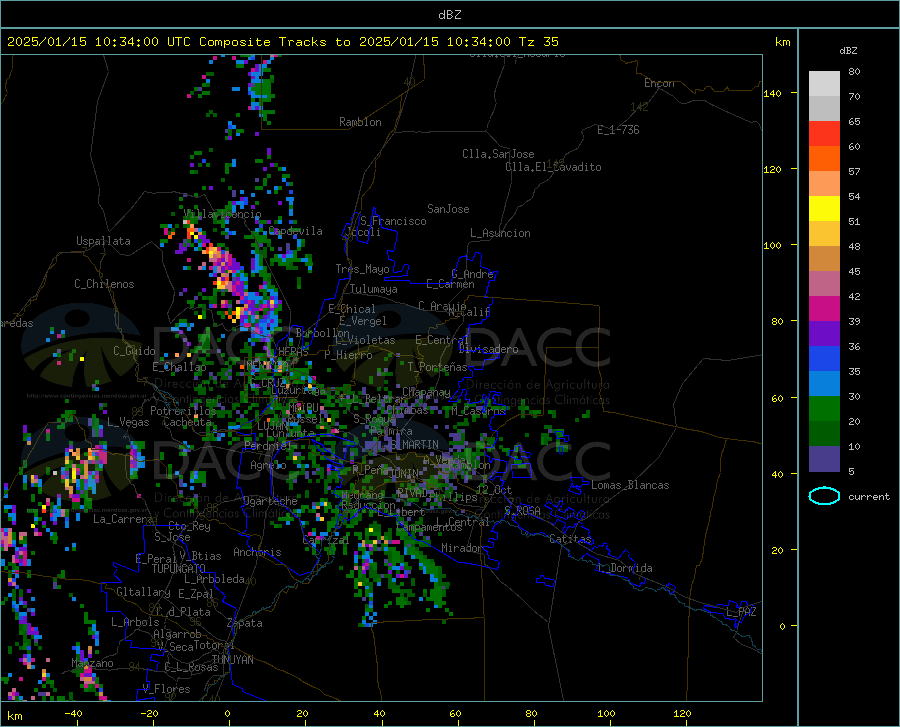The height and width of the screenshot is (727, 900).
Task: Click the 'SanJose' map label near L_Asuncion
Action: pos(448,209)
